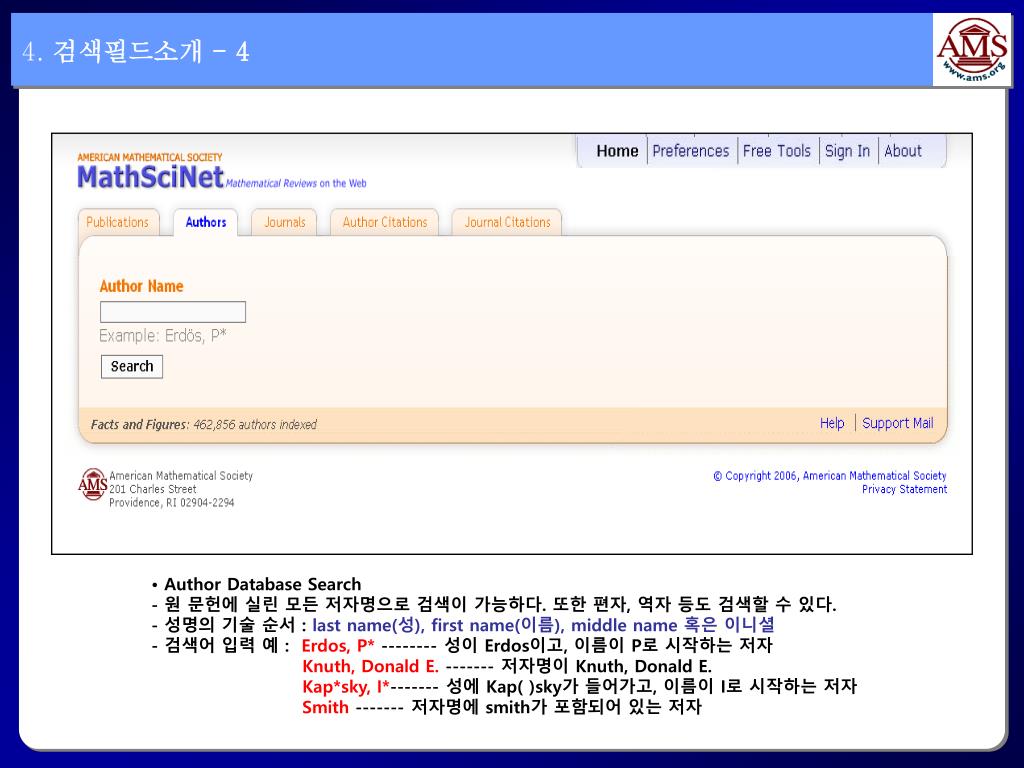The image size is (1024, 768).
Task: Click the small 'AMERICAN MATHEMATICAL SOCIETY' text above the MathSciNet logo
Action: click(150, 157)
